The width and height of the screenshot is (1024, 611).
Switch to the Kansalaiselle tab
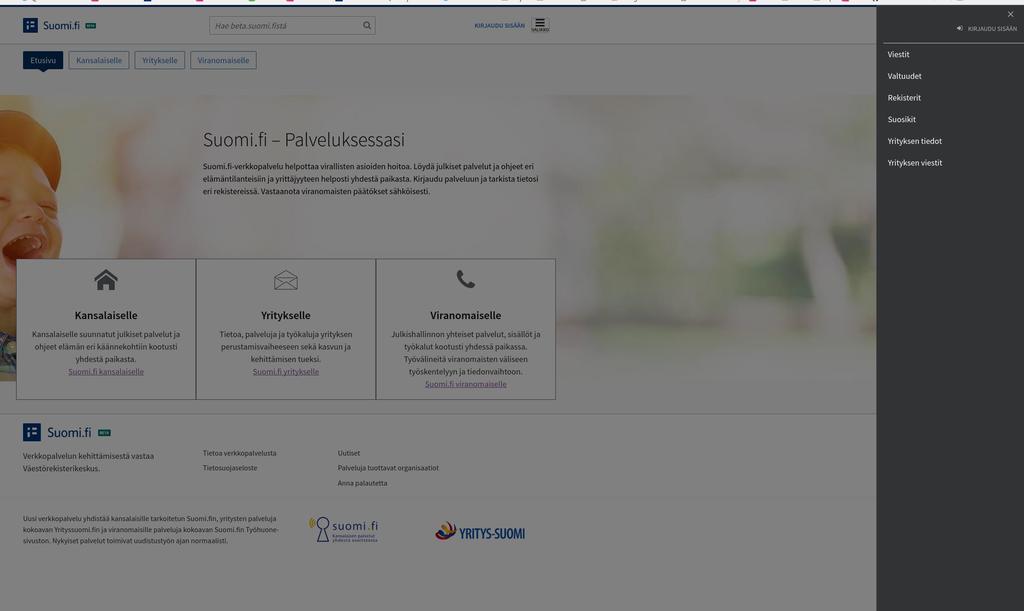[x=99, y=60]
